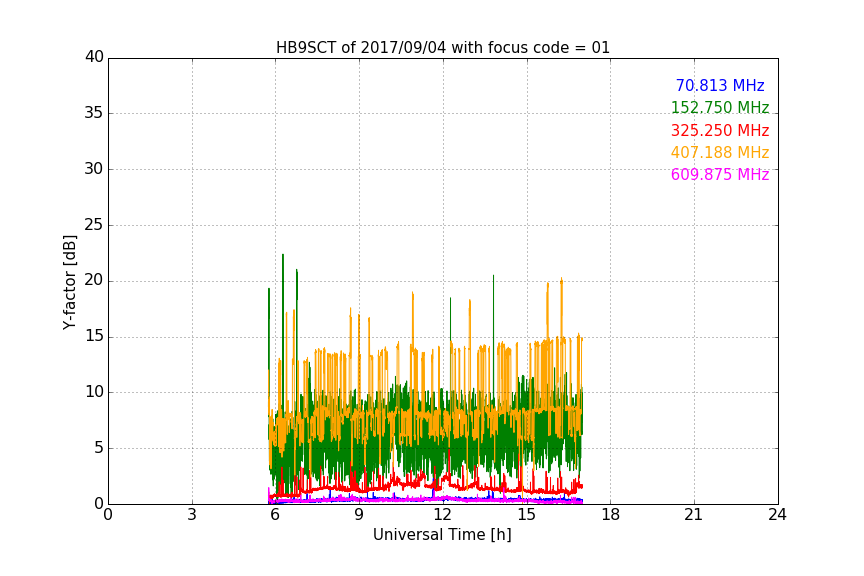Screen dimensions: 864x576
Task: Click the Y-factor [dB] axis label
Action: tap(70, 282)
